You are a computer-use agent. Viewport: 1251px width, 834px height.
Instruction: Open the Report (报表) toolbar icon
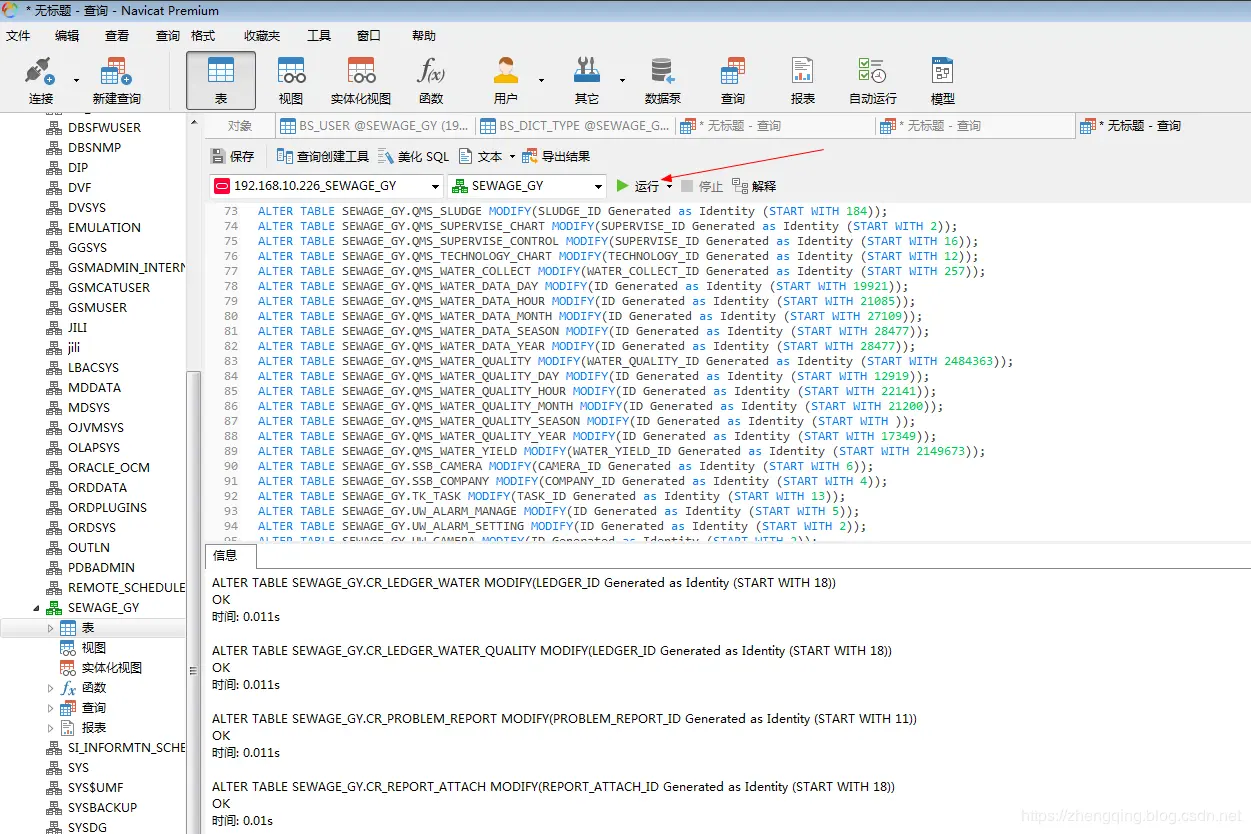coord(803,80)
